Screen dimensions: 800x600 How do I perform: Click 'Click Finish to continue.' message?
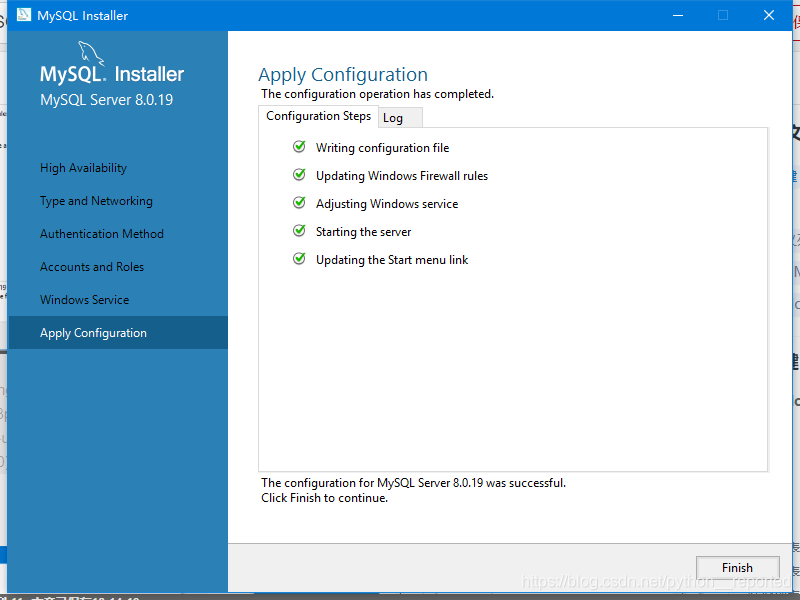pyautogui.click(x=324, y=498)
